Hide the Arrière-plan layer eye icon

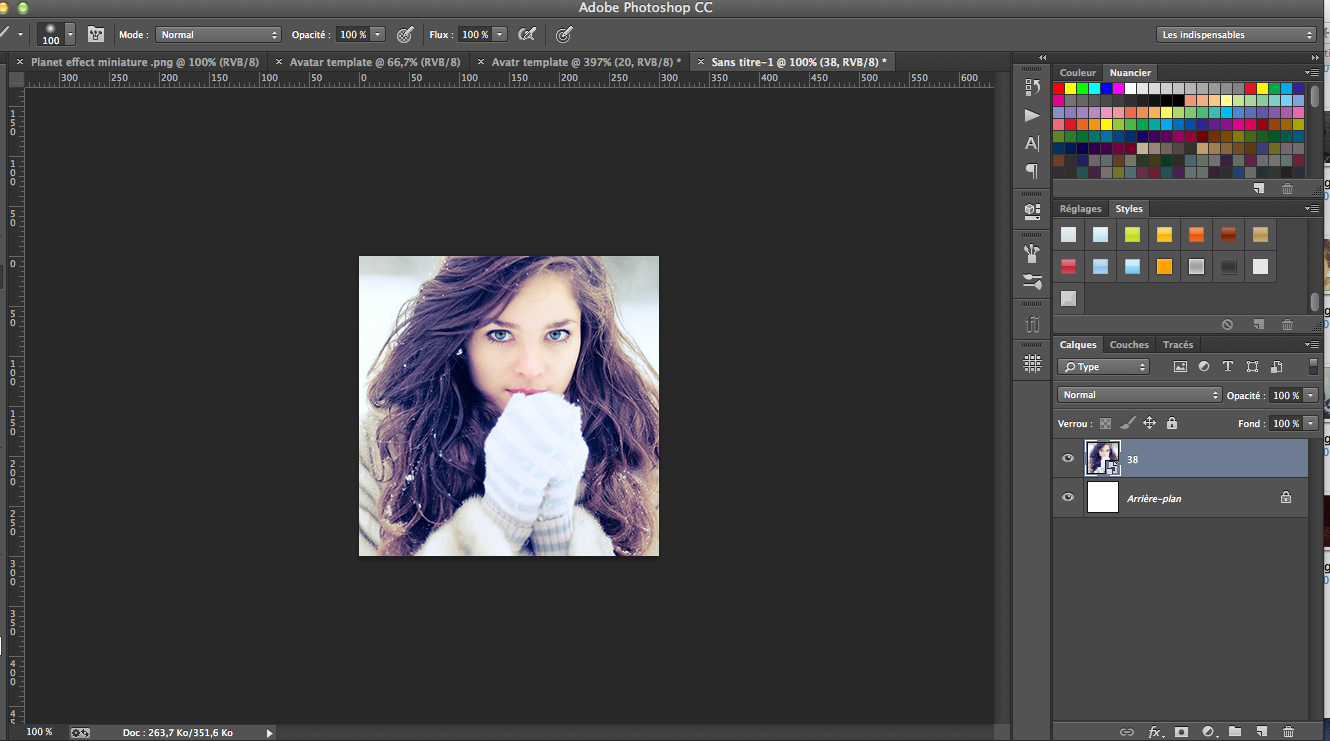1068,497
